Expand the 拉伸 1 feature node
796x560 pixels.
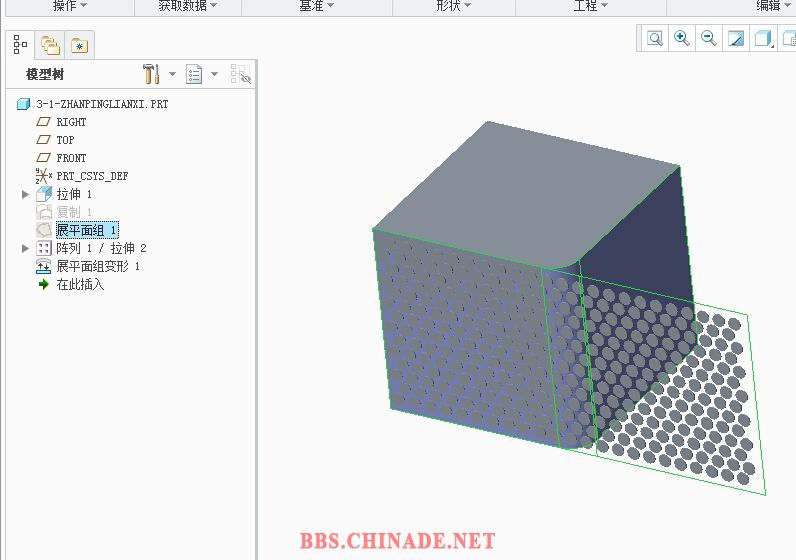(26, 194)
